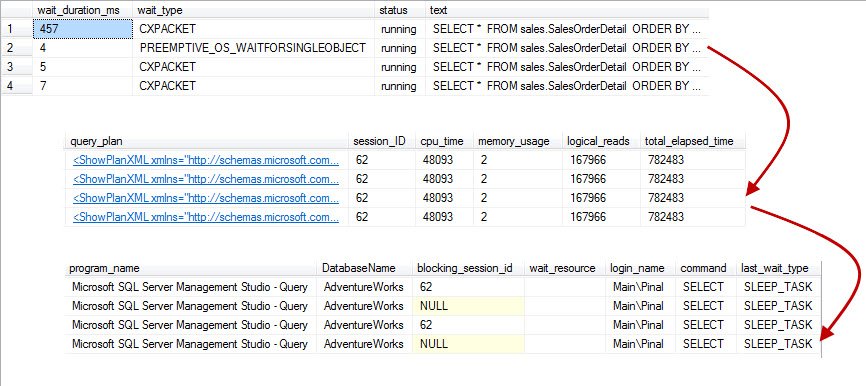Viewport: 866px width, 386px height.
Task: Select first NULL blocking_session_id cell
Action: (x=468, y=305)
